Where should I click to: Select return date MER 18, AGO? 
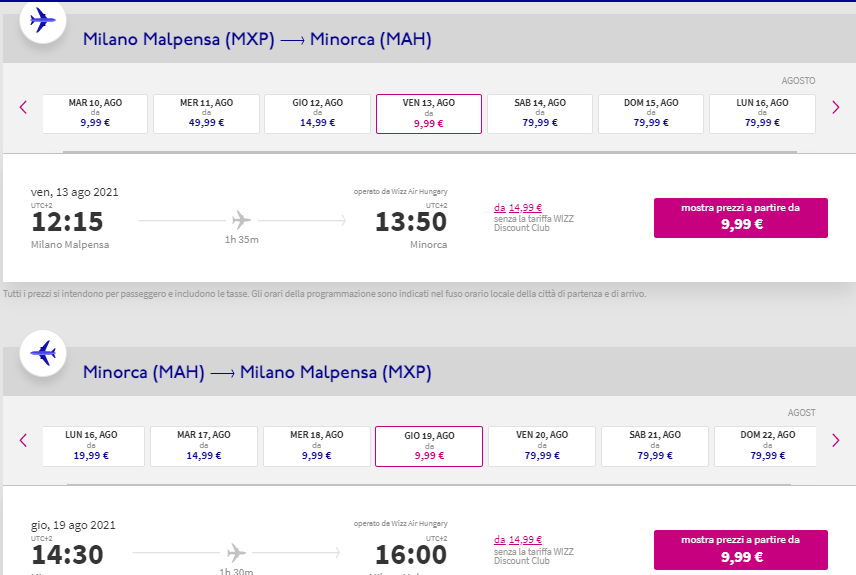[x=317, y=446]
